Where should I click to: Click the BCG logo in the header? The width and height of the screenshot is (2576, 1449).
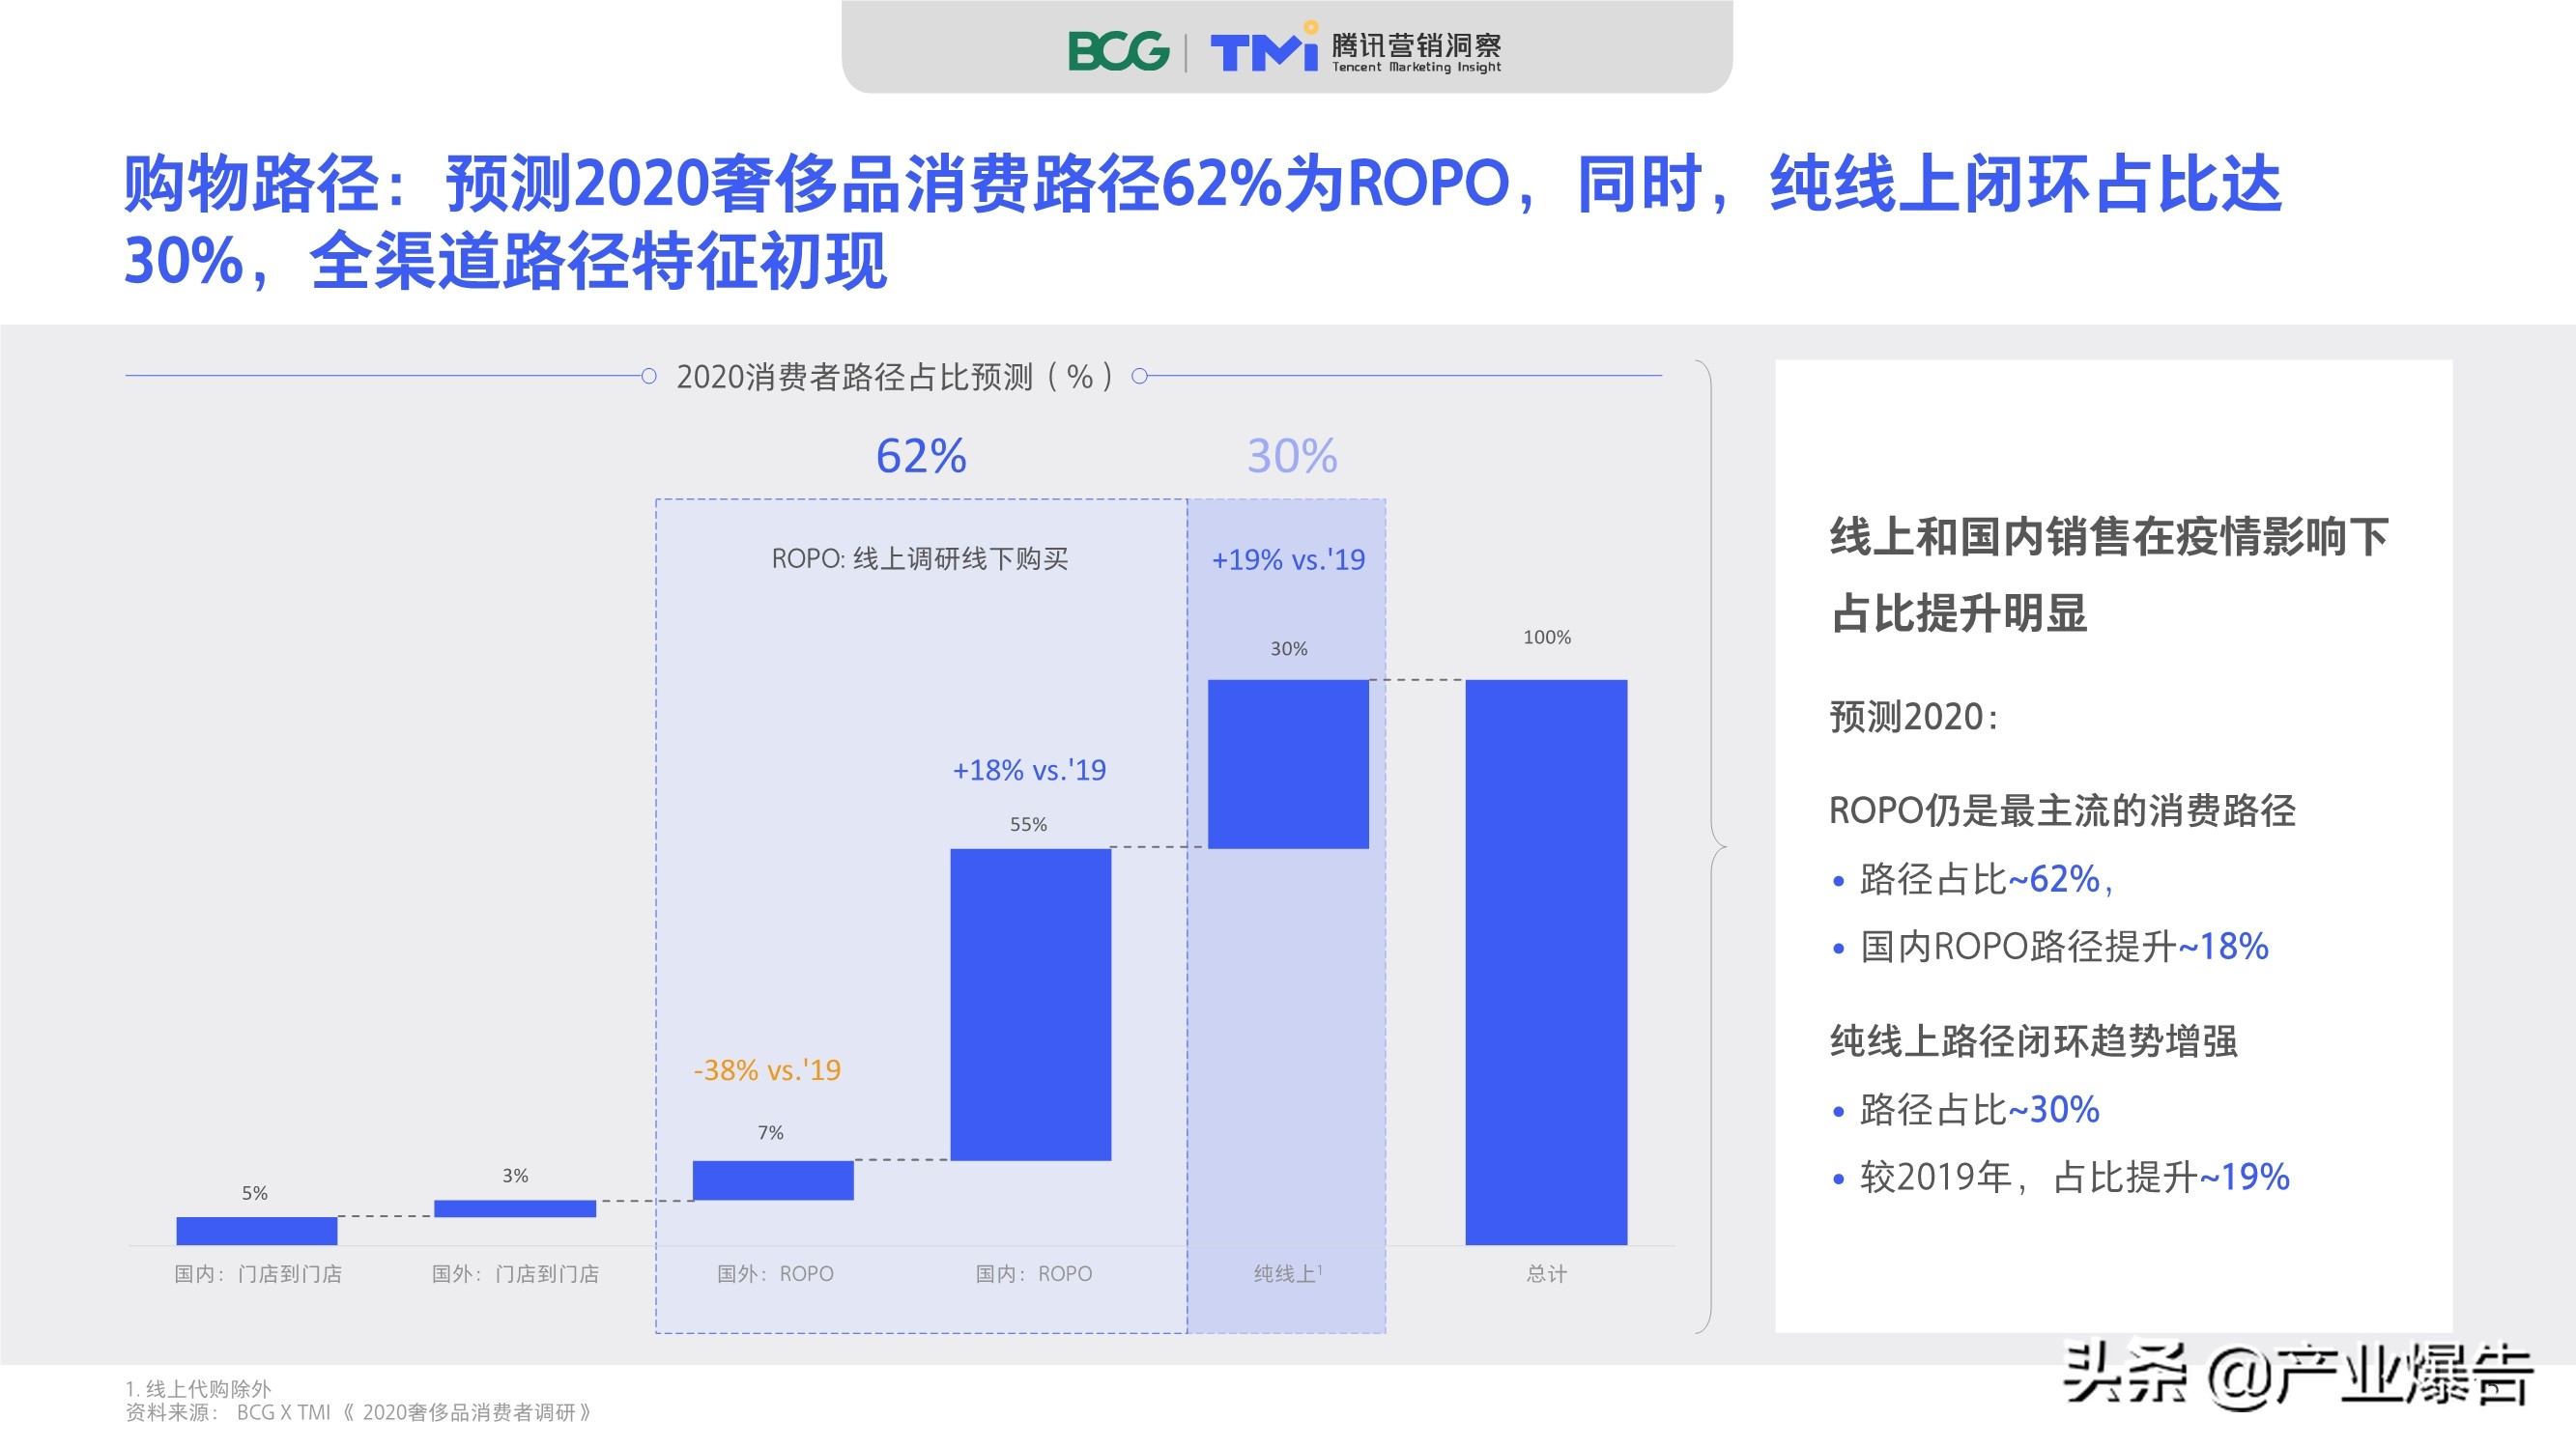pos(1118,51)
